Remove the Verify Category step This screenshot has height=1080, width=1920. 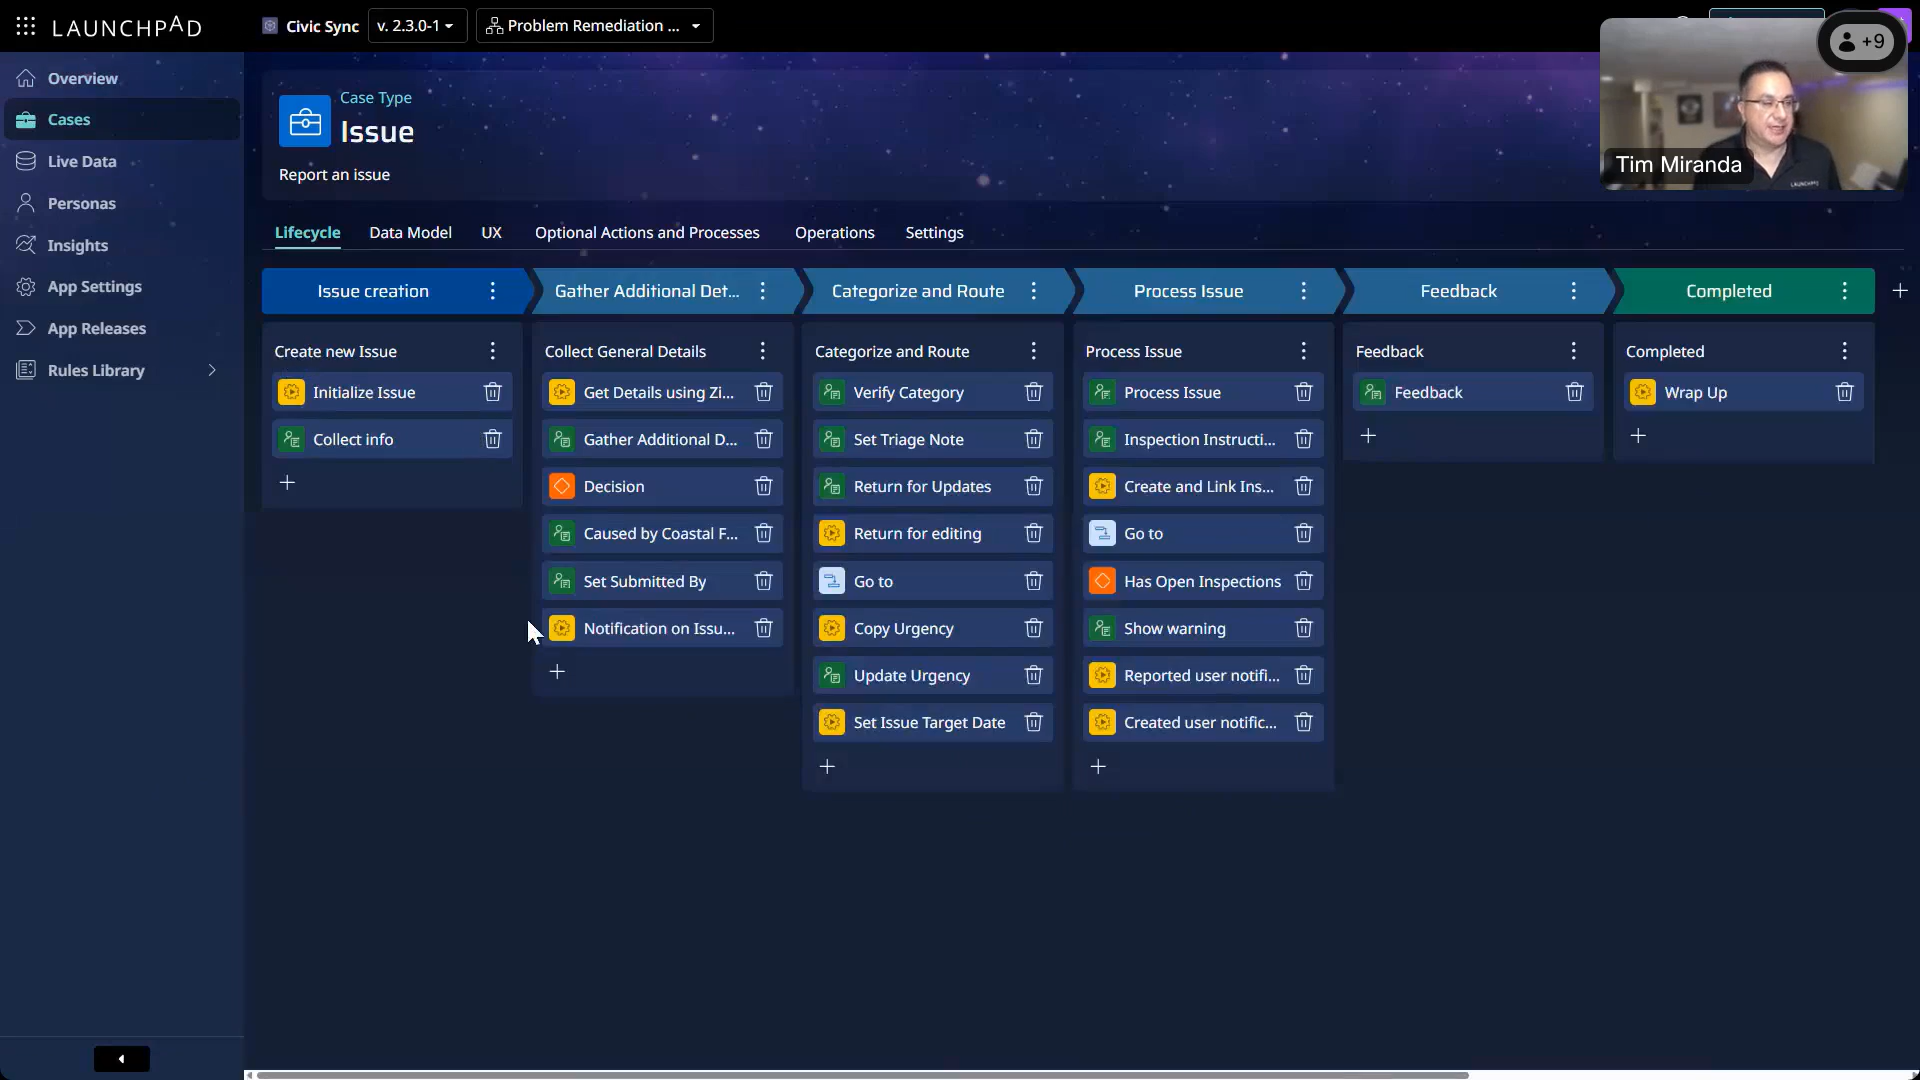pyautogui.click(x=1033, y=392)
